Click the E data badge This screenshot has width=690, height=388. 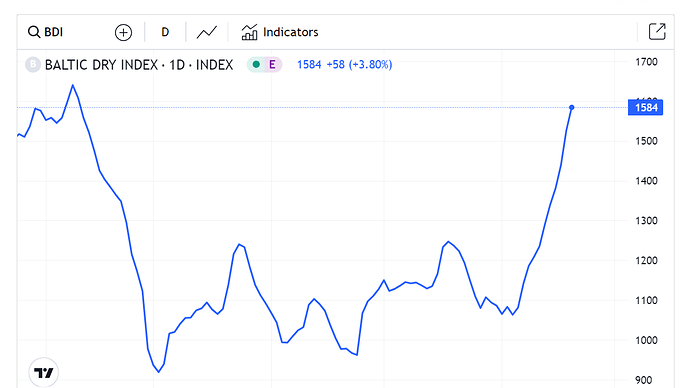click(x=272, y=65)
